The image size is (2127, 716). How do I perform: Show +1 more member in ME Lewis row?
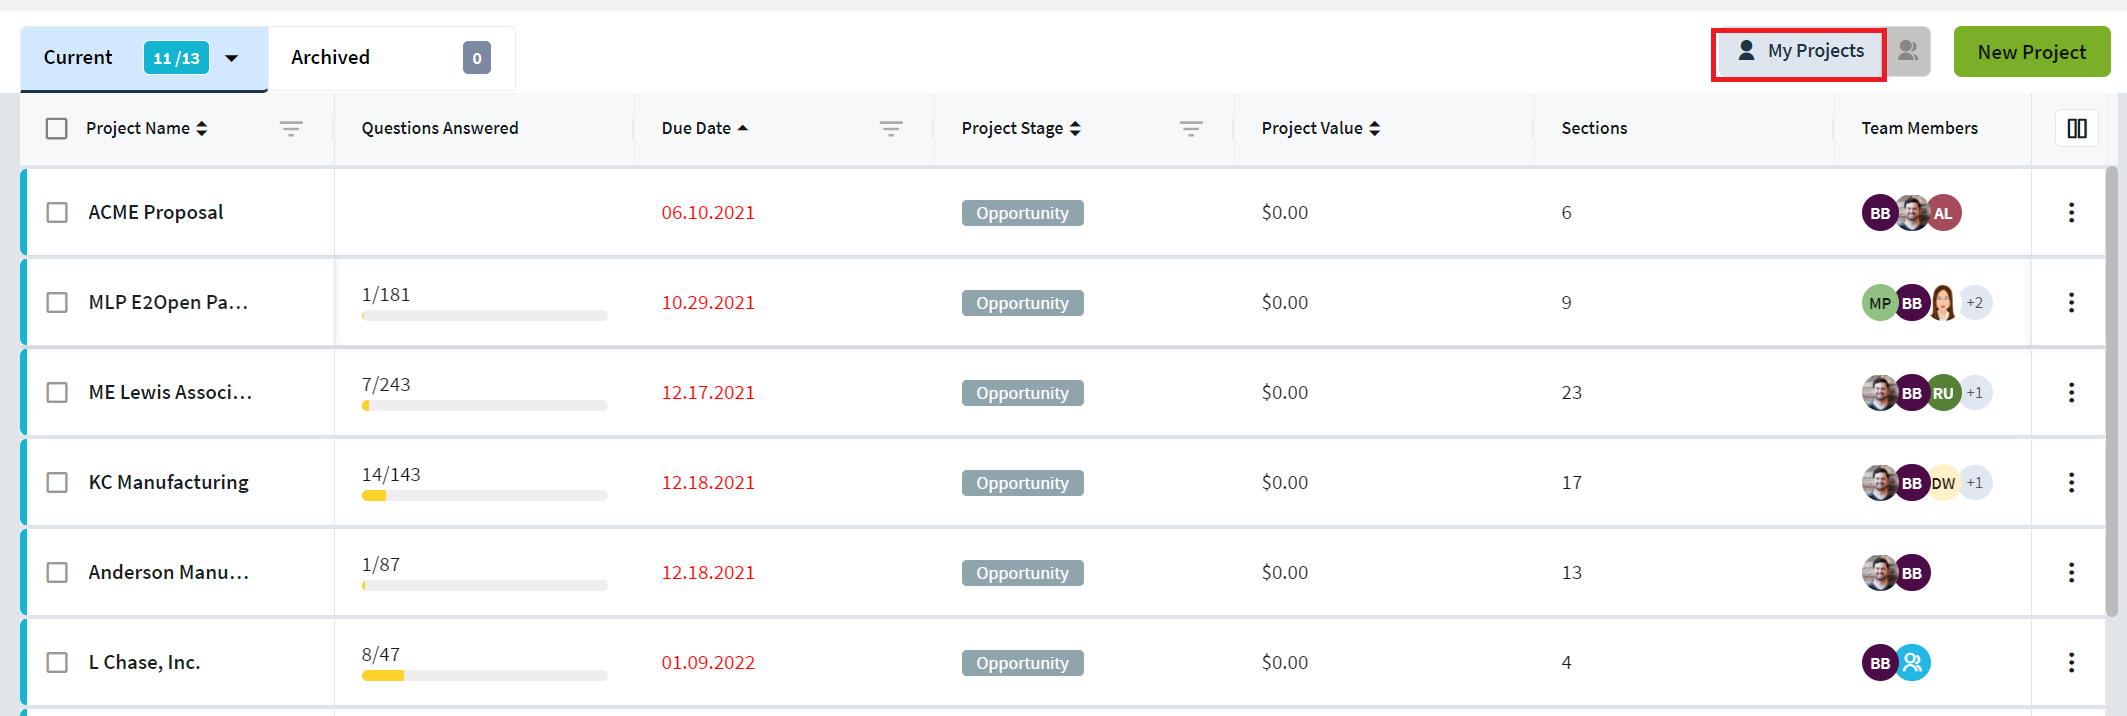click(x=1975, y=393)
